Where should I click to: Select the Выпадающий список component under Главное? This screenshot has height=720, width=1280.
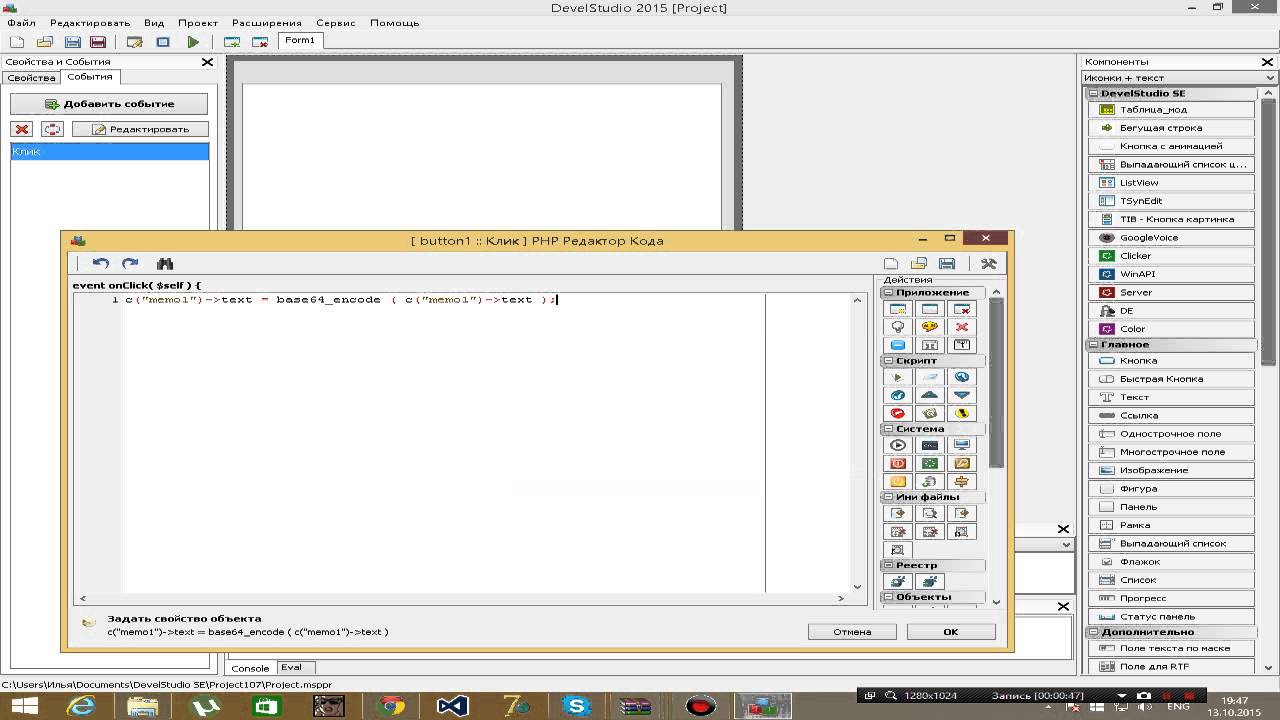pyautogui.click(x=1172, y=544)
